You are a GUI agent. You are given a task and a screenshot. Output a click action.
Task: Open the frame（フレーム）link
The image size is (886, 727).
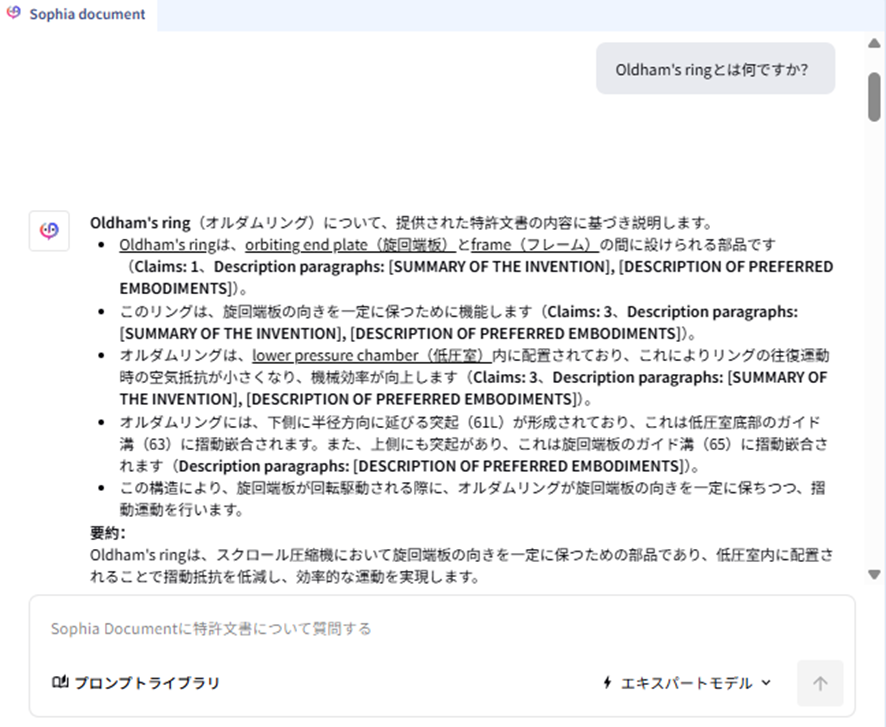click(535, 245)
